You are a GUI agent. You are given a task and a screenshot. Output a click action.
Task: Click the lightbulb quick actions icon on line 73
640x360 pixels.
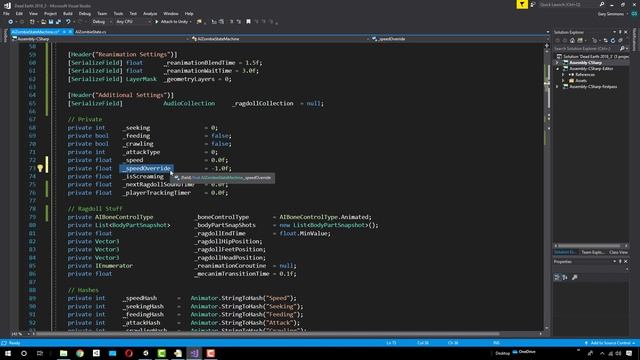tap(40, 168)
